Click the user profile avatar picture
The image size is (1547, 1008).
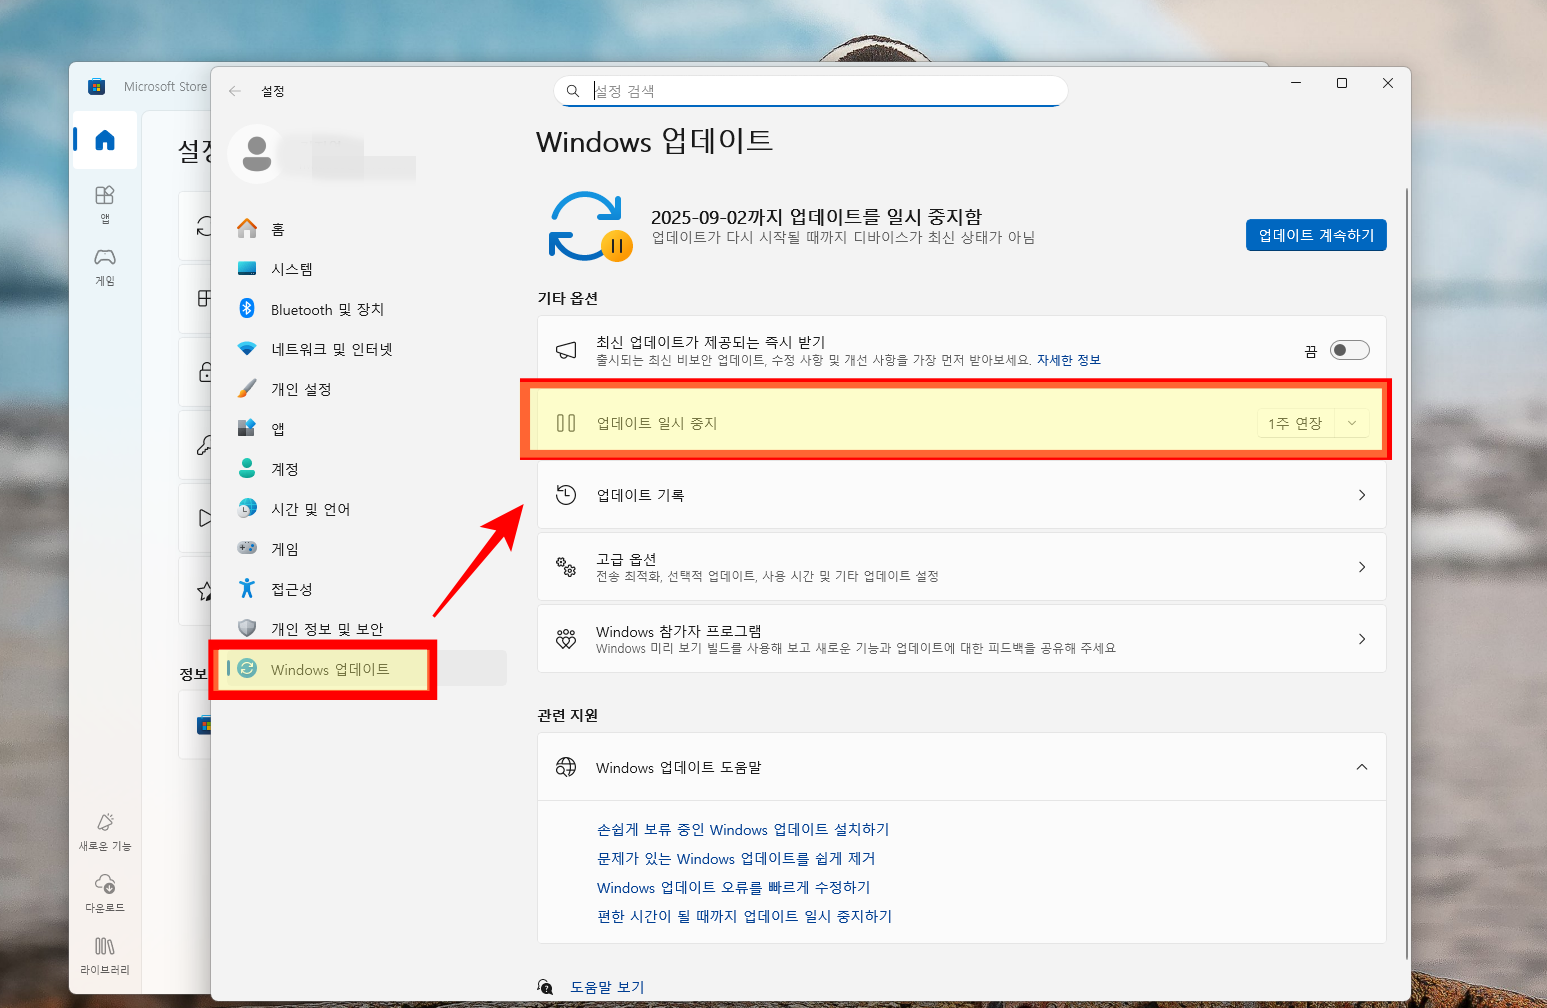257,154
